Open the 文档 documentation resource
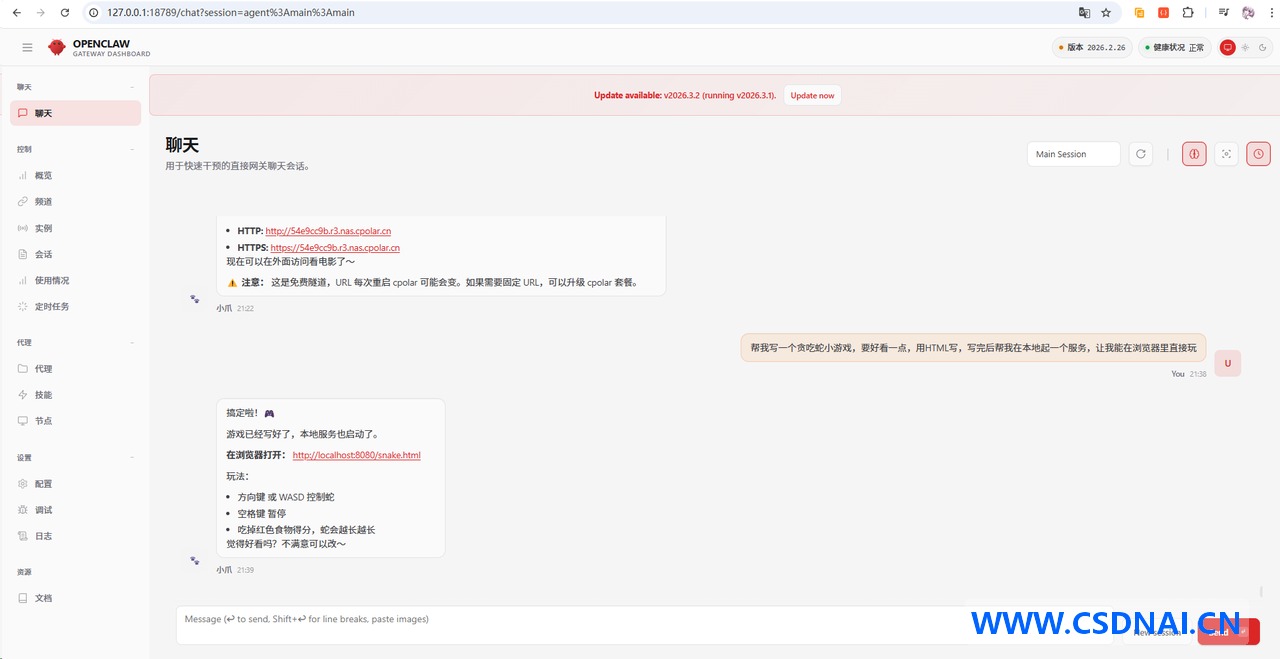This screenshot has height=659, width=1280. click(x=76, y=598)
